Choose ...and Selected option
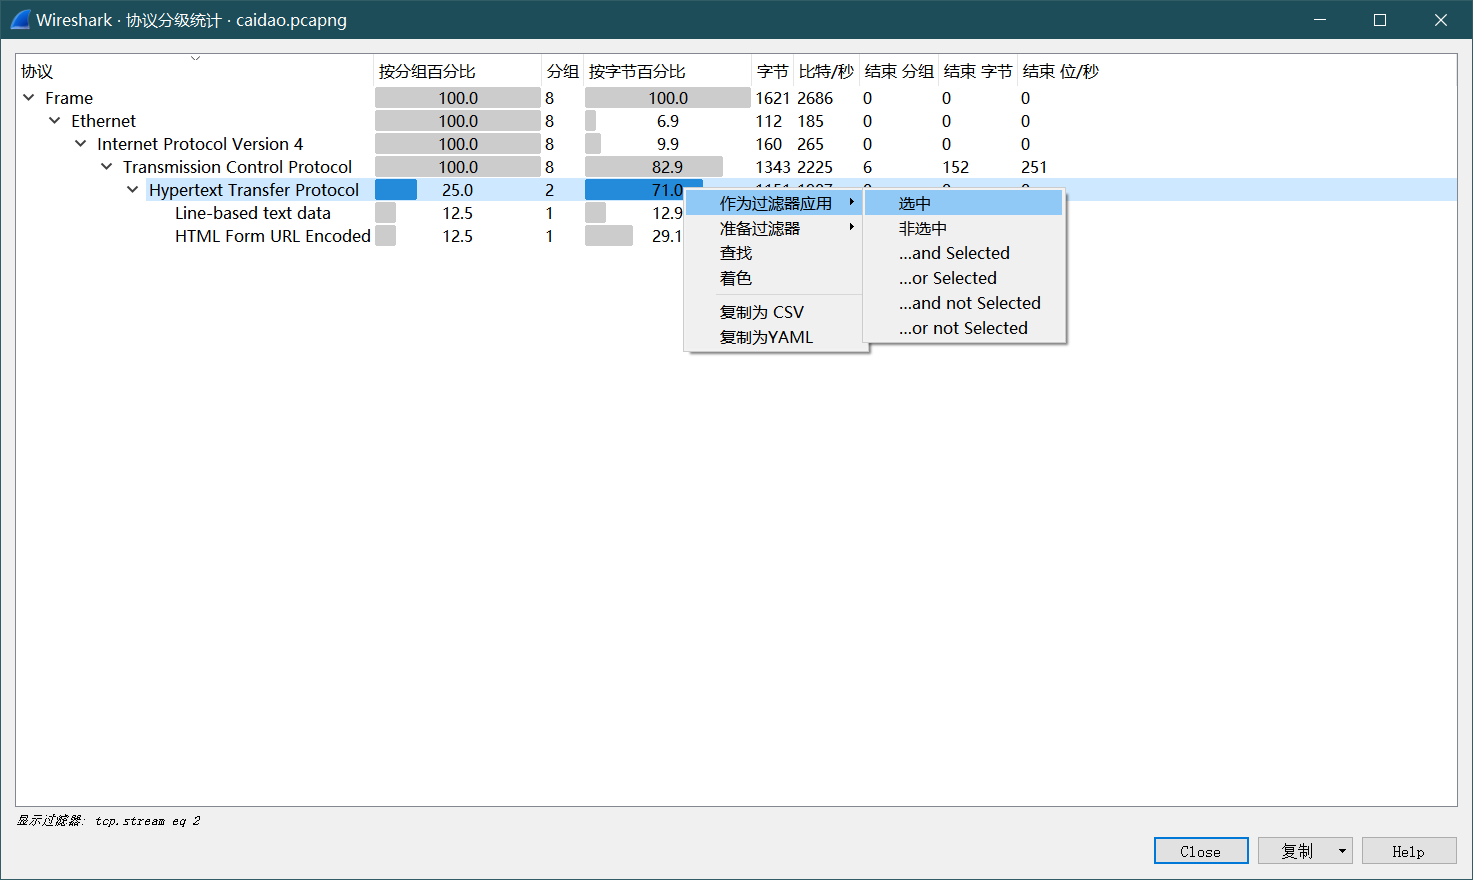The width and height of the screenshot is (1473, 880). [x=964, y=253]
